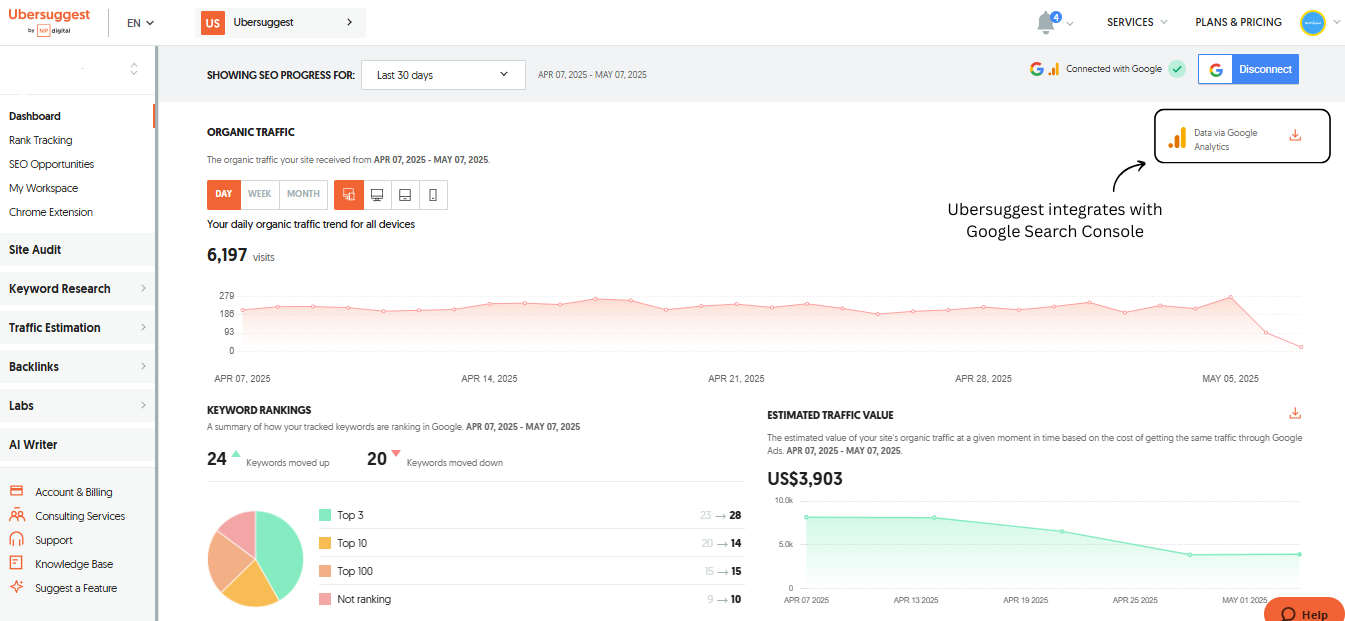
Task: Click the Suggest a Feature sparkle icon
Action: pos(16,587)
